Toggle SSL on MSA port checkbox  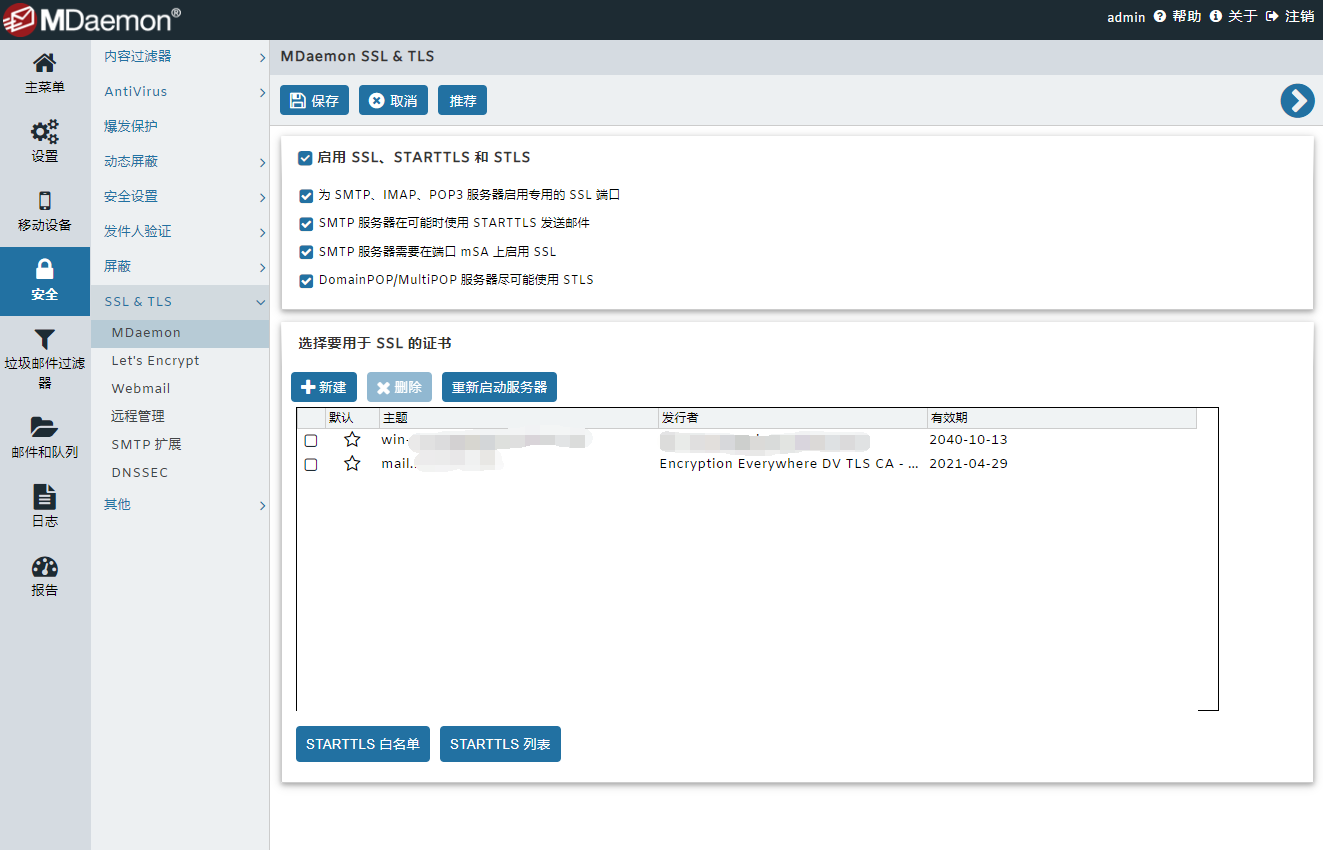(306, 252)
